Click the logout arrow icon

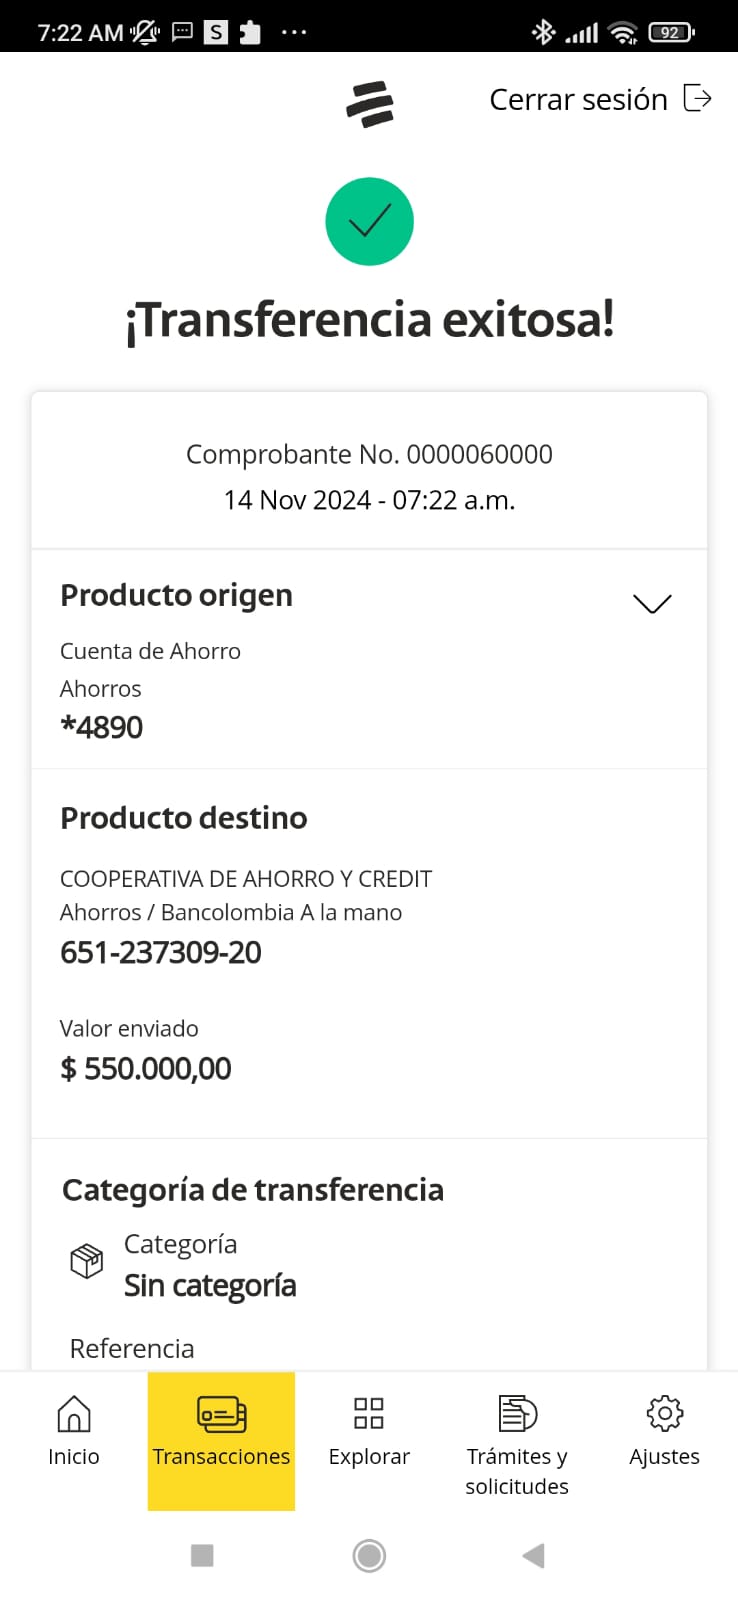coord(697,98)
